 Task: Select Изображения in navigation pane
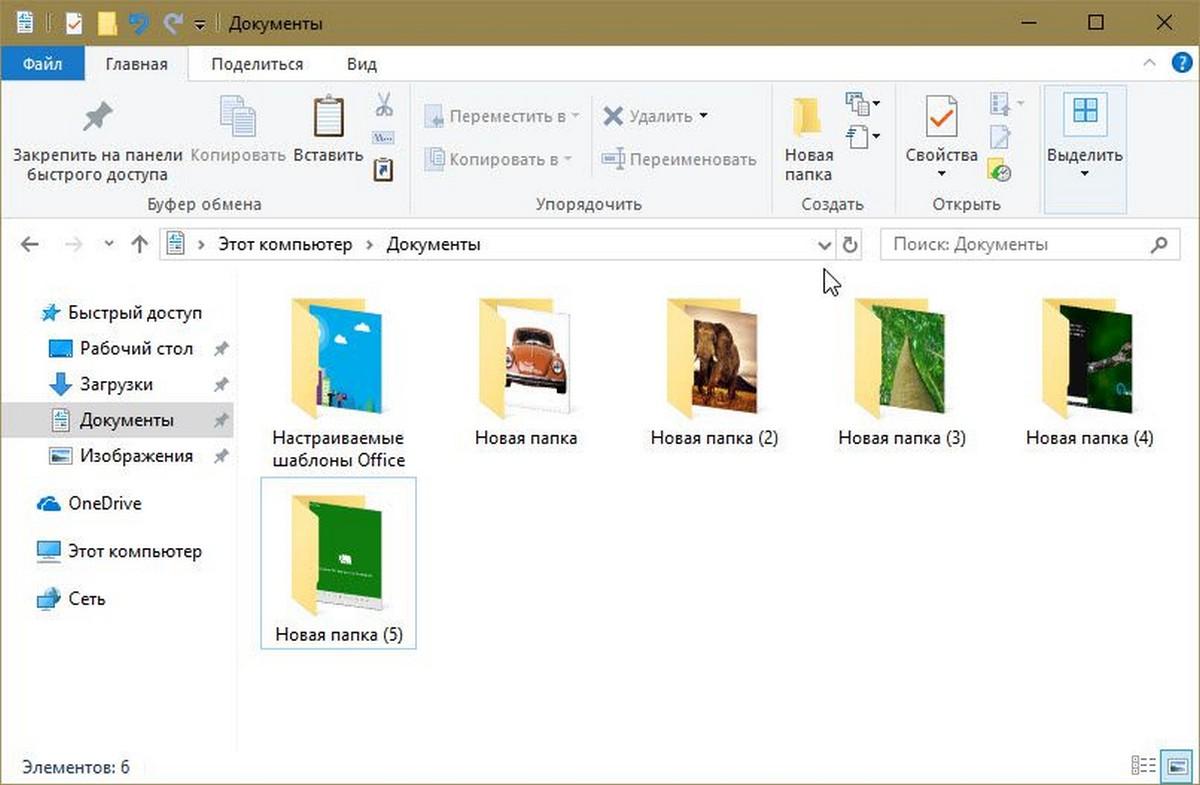coord(136,456)
